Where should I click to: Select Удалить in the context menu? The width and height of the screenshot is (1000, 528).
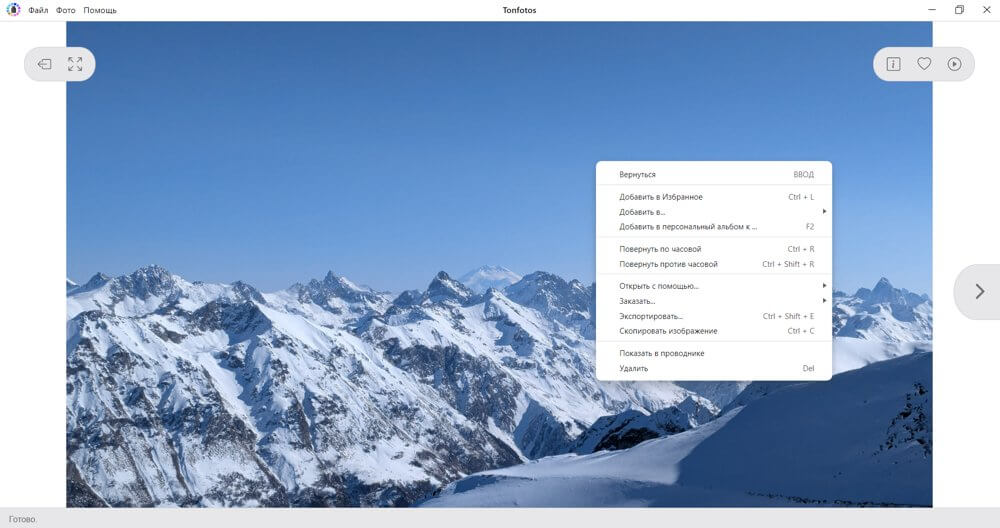pyautogui.click(x=714, y=369)
